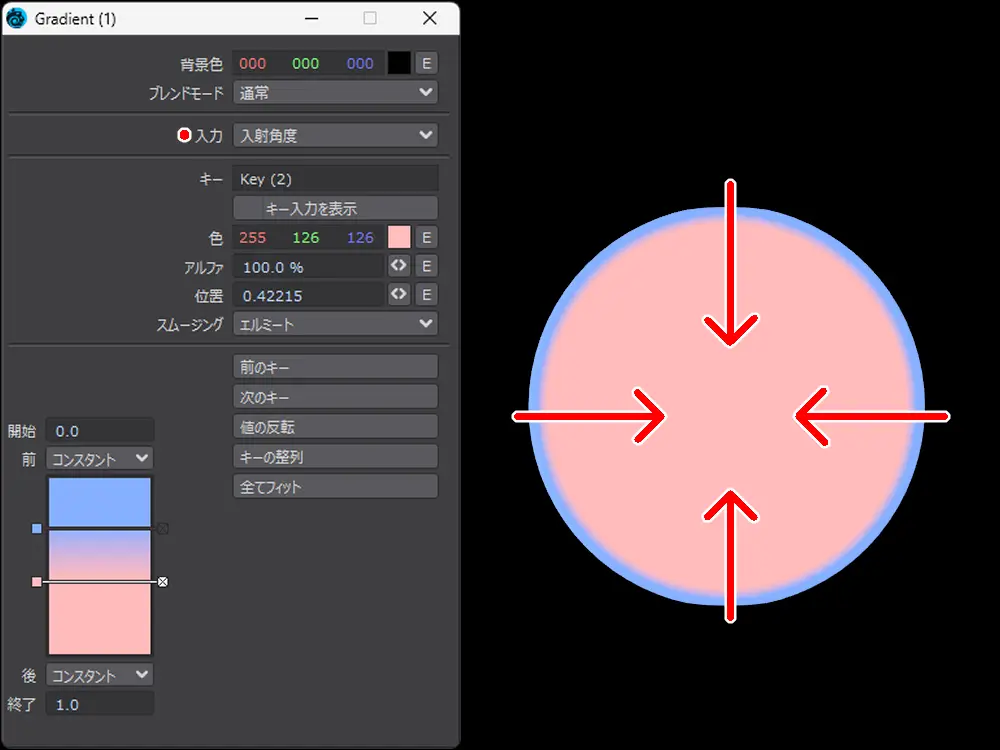This screenshot has height=750, width=1000.
Task: Toggle the red 入力 indicator
Action: [x=184, y=135]
